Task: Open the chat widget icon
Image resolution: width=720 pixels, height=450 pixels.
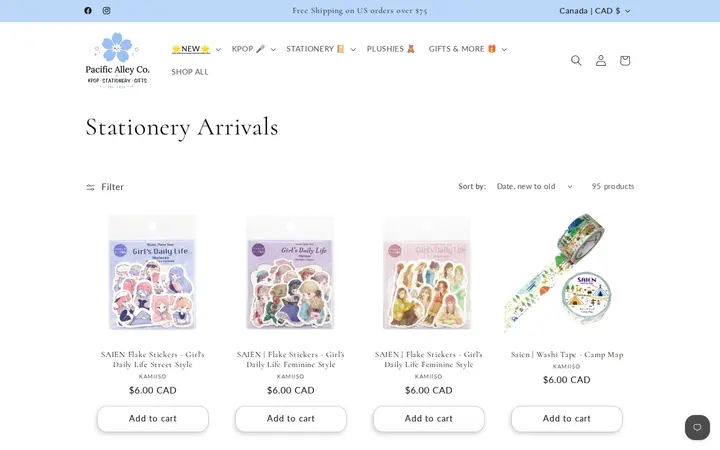Action: [x=697, y=428]
